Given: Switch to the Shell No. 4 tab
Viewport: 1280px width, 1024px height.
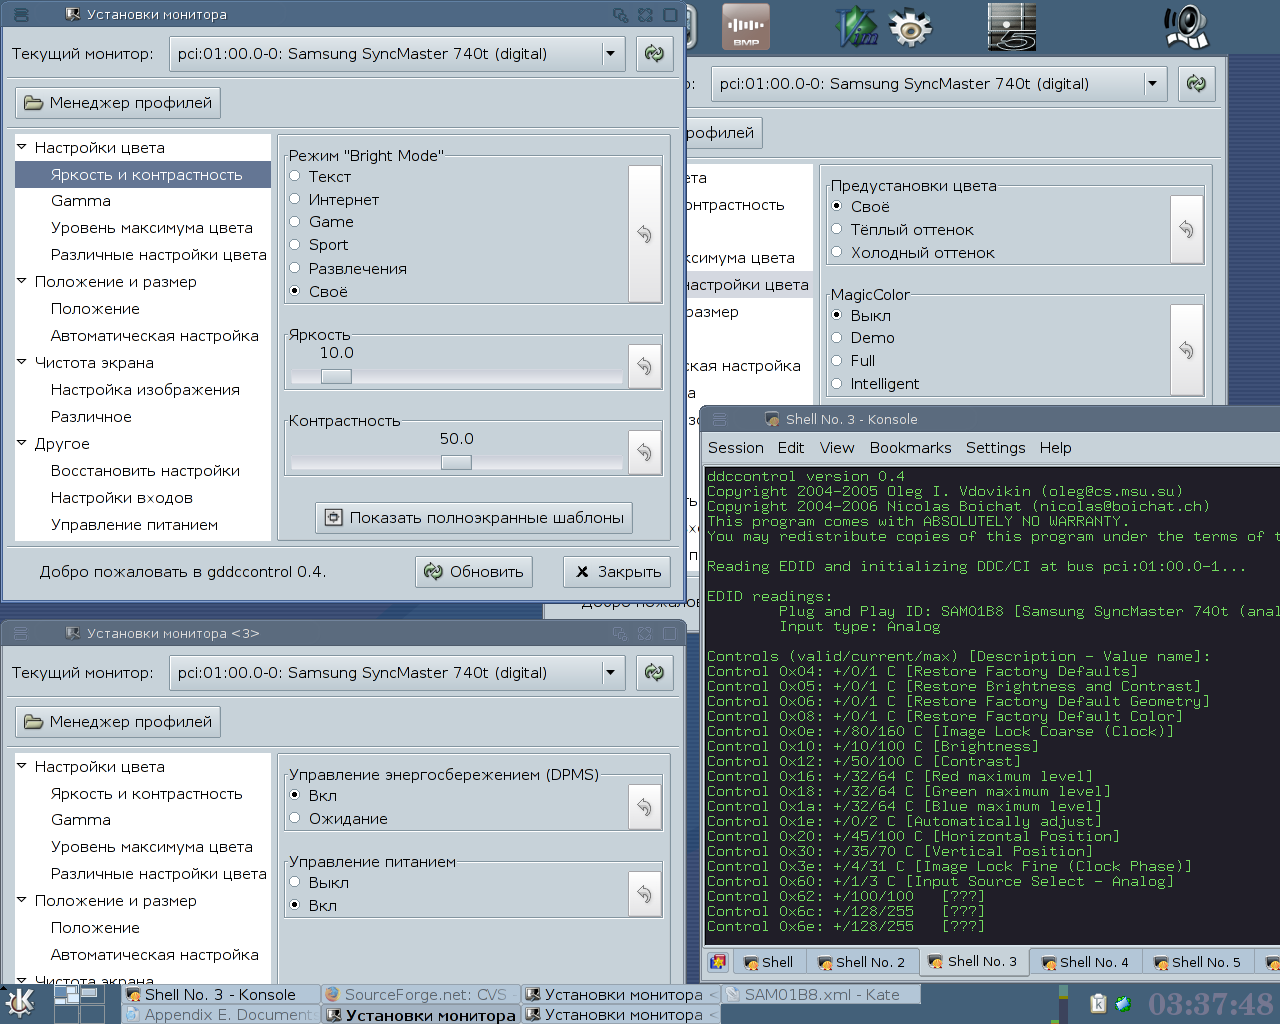Looking at the screenshot, I should (1085, 962).
